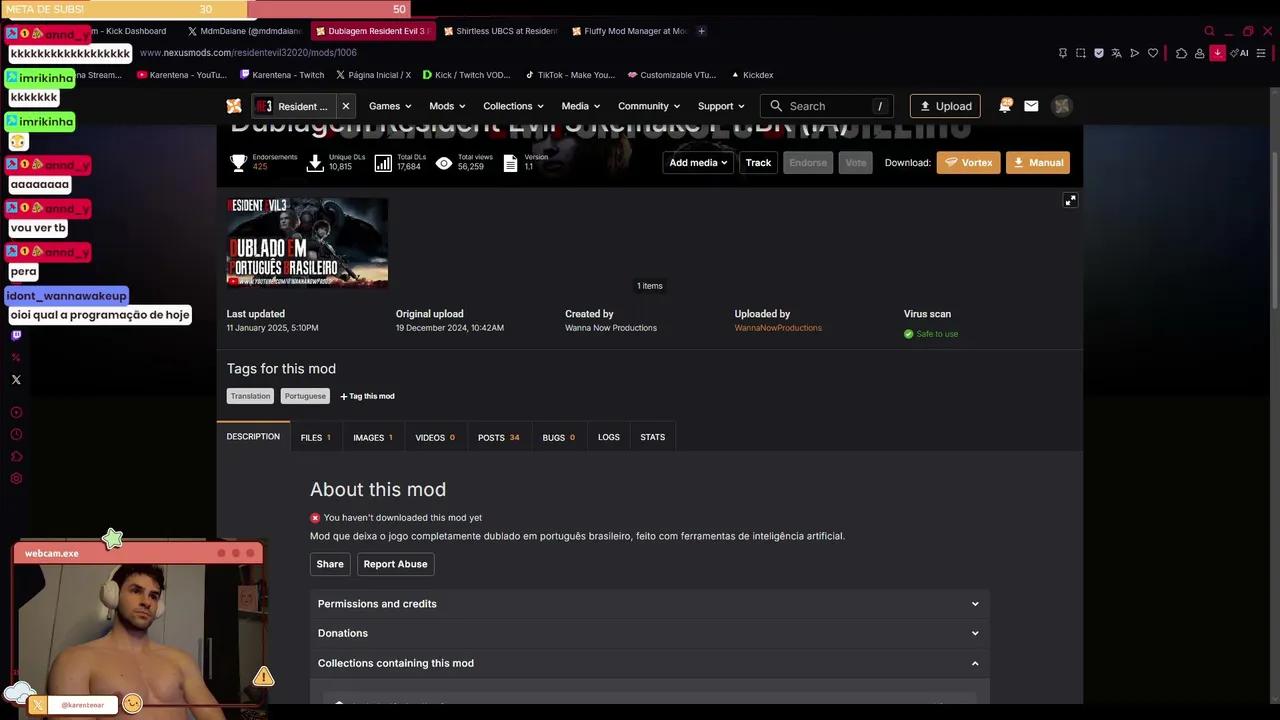Click the Portuguese tag

[x=305, y=396]
